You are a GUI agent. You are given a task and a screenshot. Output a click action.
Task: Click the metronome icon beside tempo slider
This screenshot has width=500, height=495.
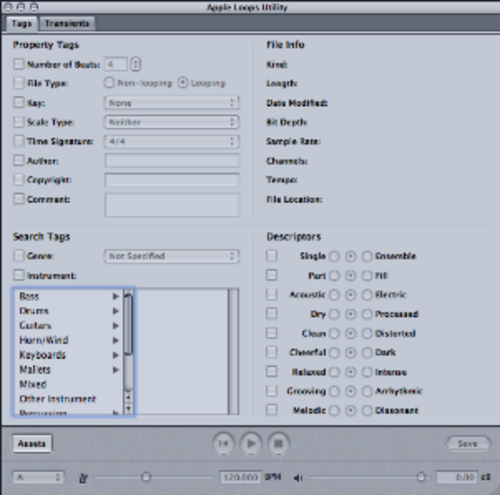(83, 478)
